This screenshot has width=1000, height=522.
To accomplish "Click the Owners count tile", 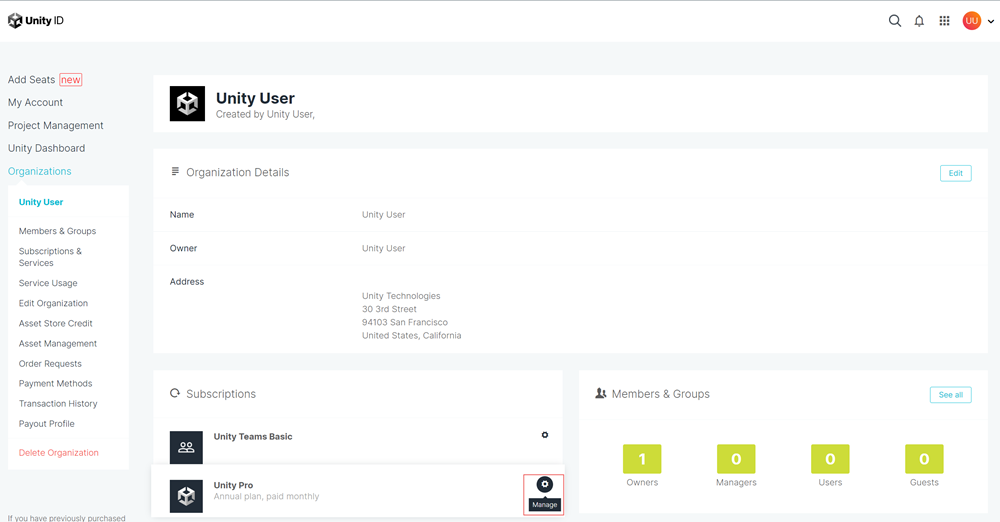I will pyautogui.click(x=642, y=459).
